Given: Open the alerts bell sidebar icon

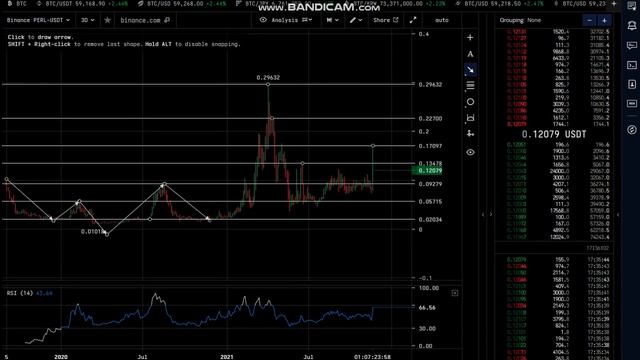Looking at the screenshot, I should [631, 26].
